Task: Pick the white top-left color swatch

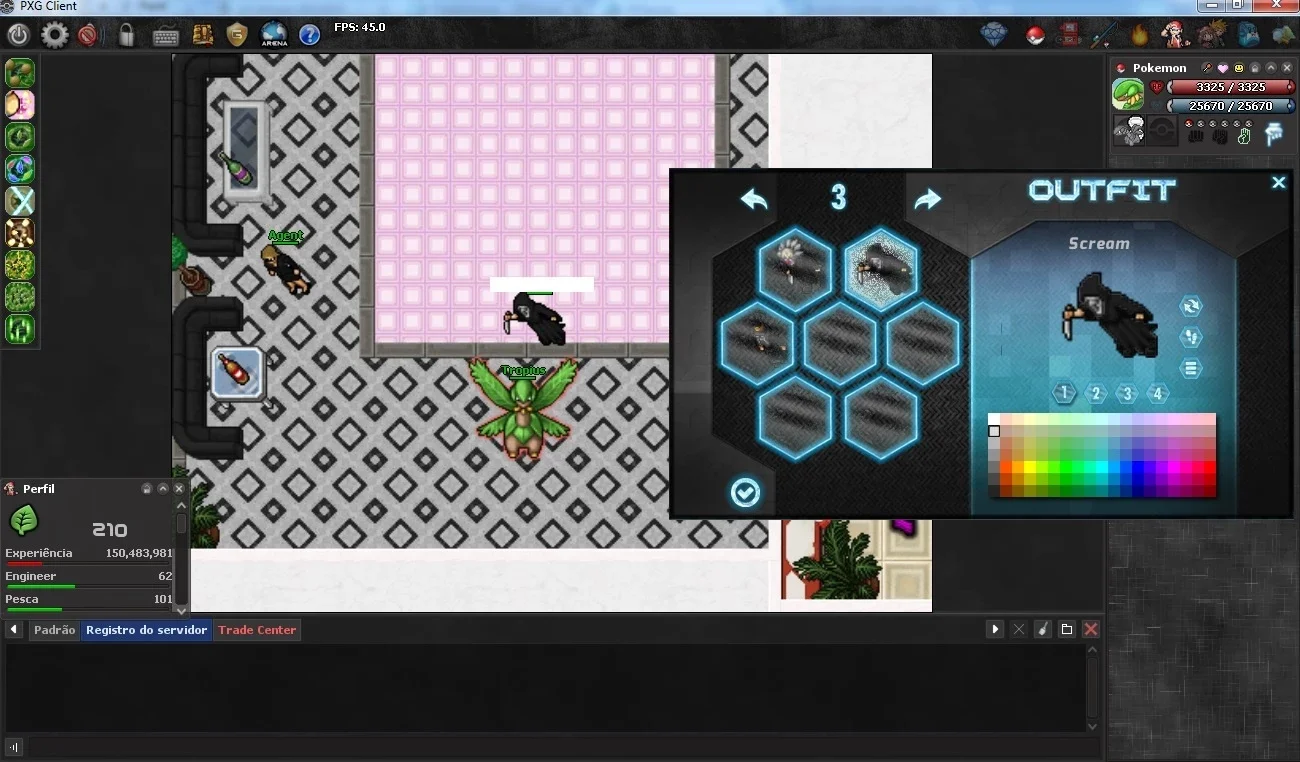Action: click(x=994, y=419)
